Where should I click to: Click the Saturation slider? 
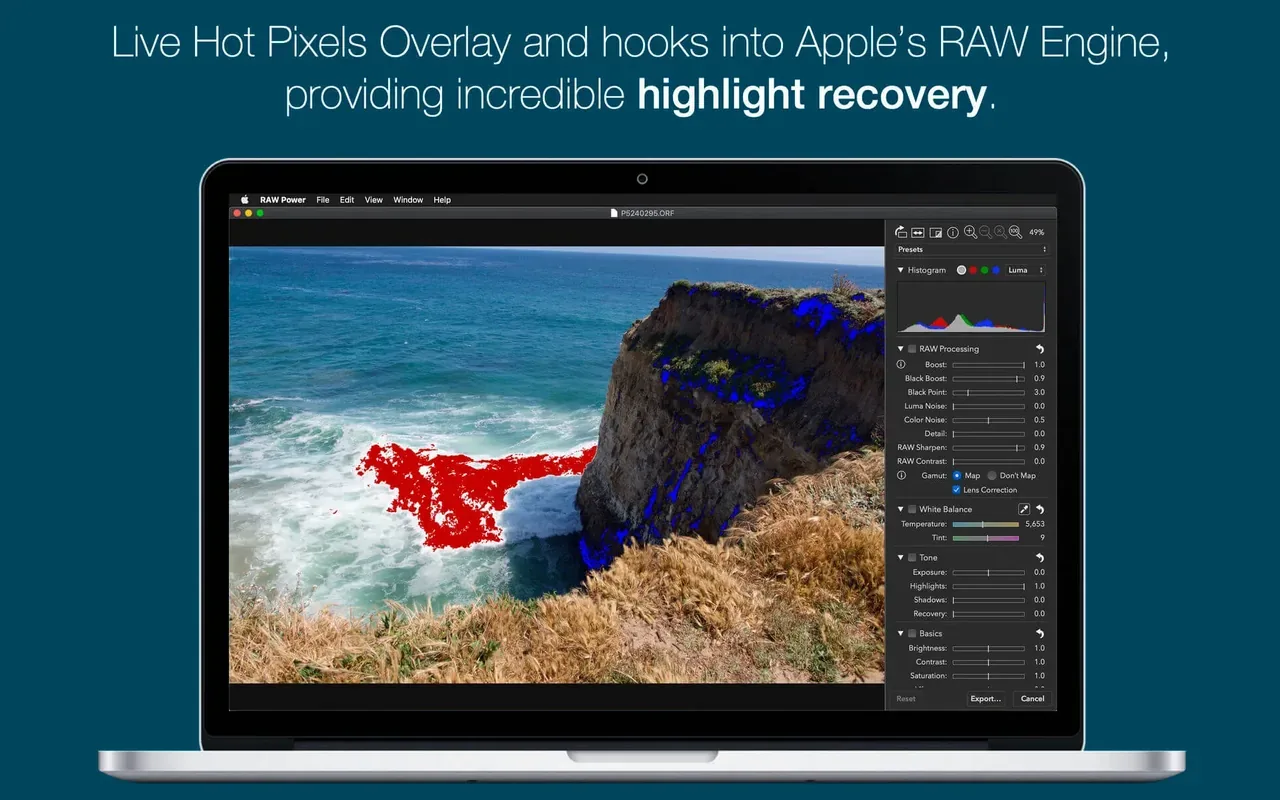pyautogui.click(x=988, y=676)
